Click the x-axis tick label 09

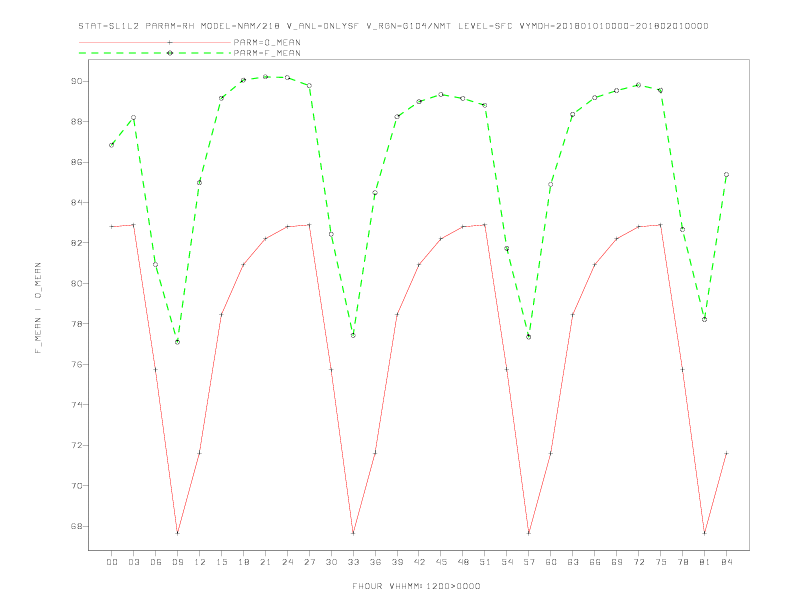tap(177, 562)
